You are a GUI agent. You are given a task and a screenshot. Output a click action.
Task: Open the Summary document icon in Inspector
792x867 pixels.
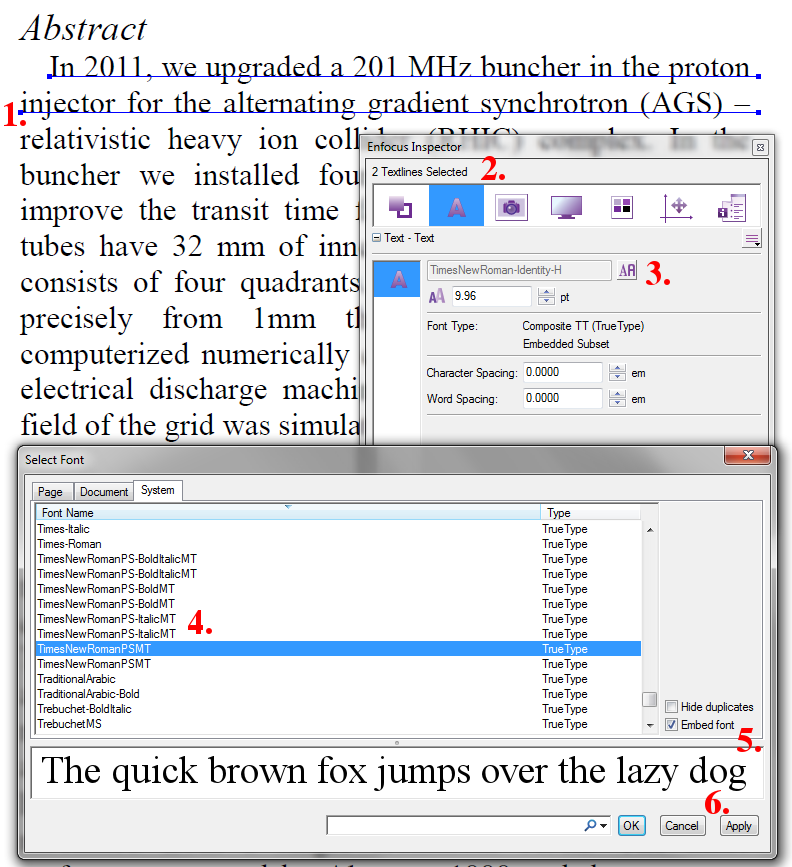click(732, 207)
